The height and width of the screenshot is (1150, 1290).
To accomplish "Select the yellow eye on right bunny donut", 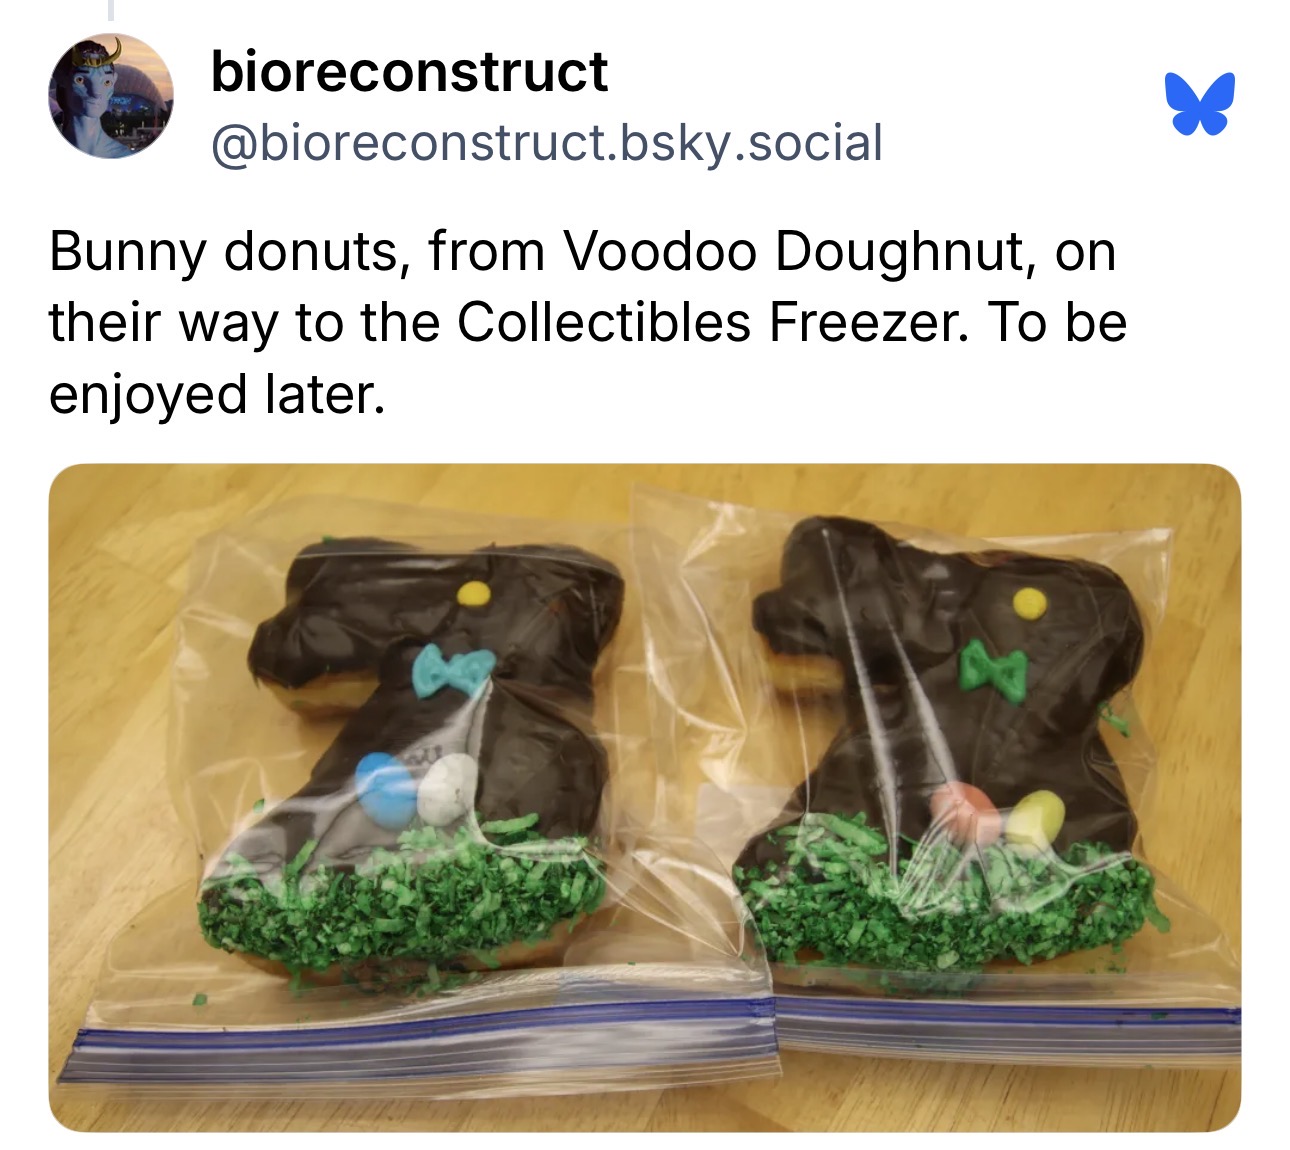I will [x=1029, y=602].
